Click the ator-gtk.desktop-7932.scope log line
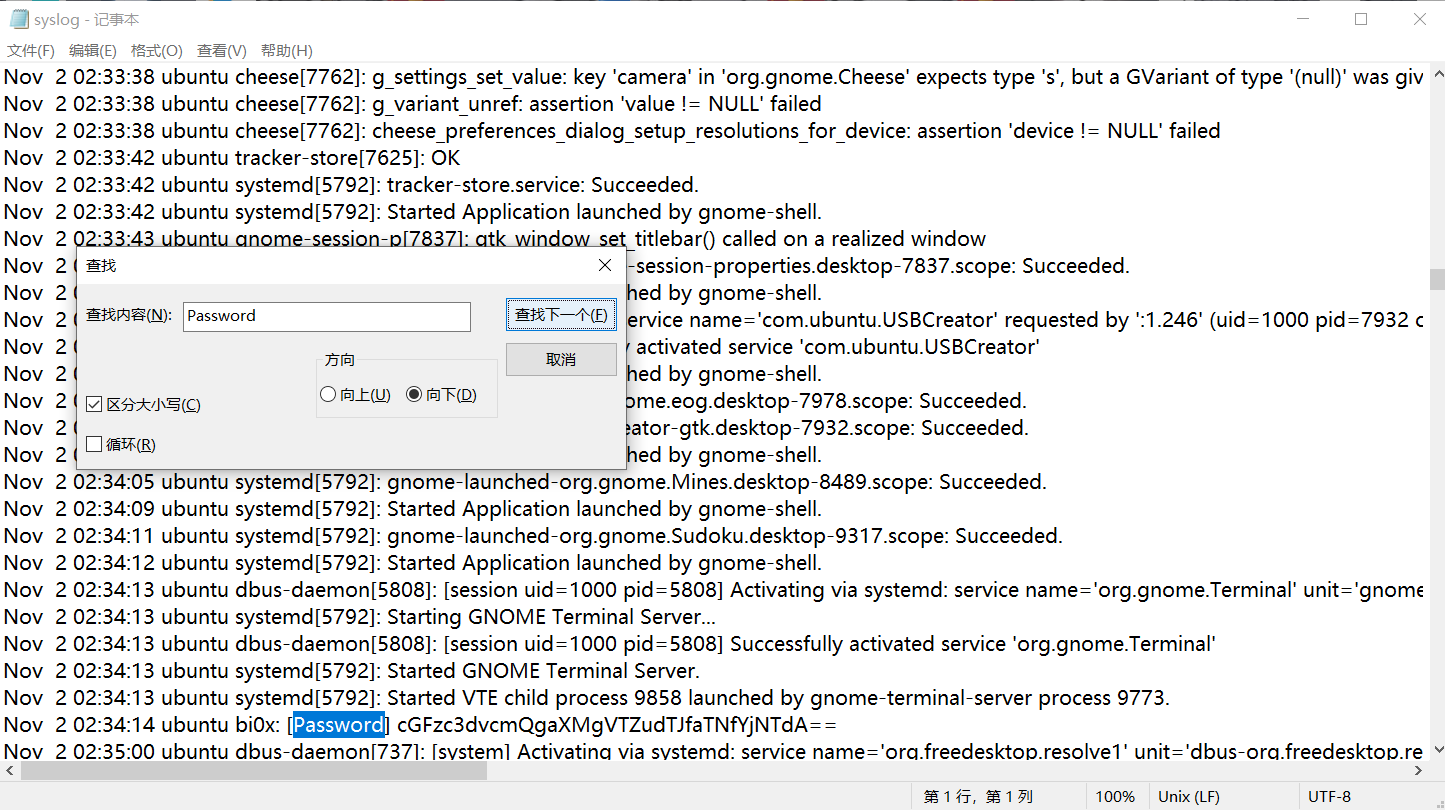This screenshot has width=1445, height=810. [x=828, y=428]
